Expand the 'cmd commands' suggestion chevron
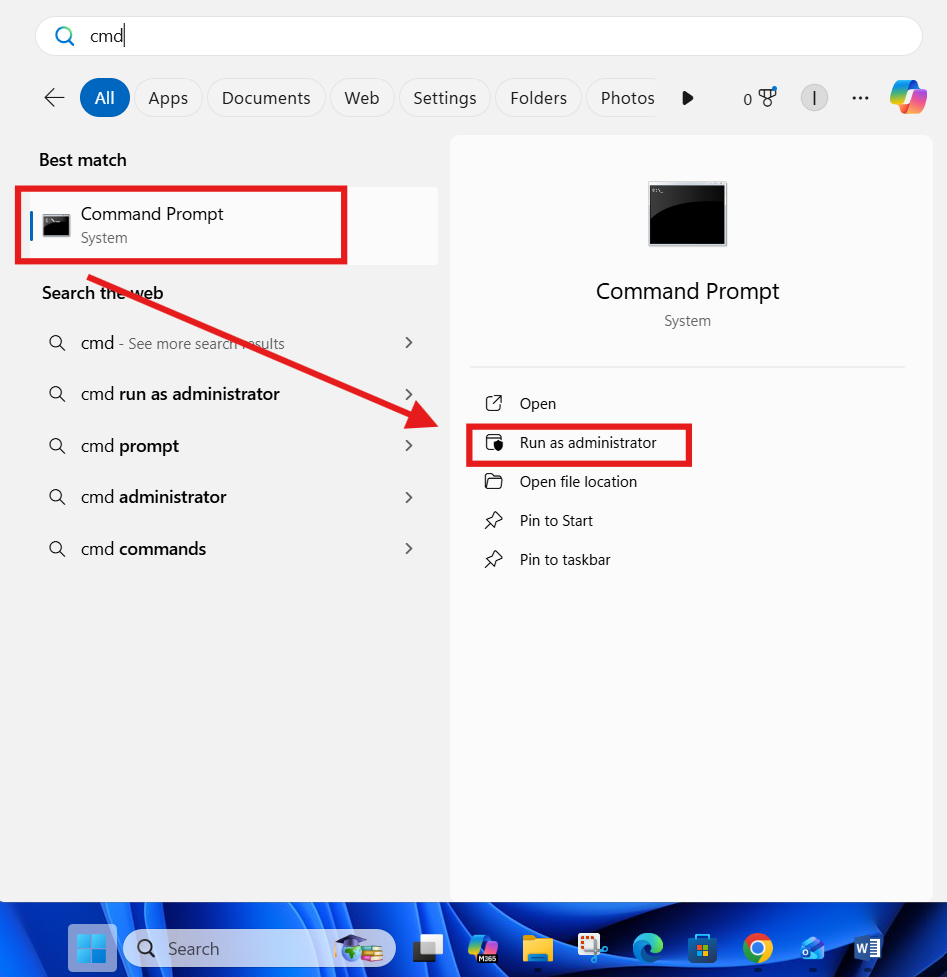The image size is (947, 977). coord(408,549)
